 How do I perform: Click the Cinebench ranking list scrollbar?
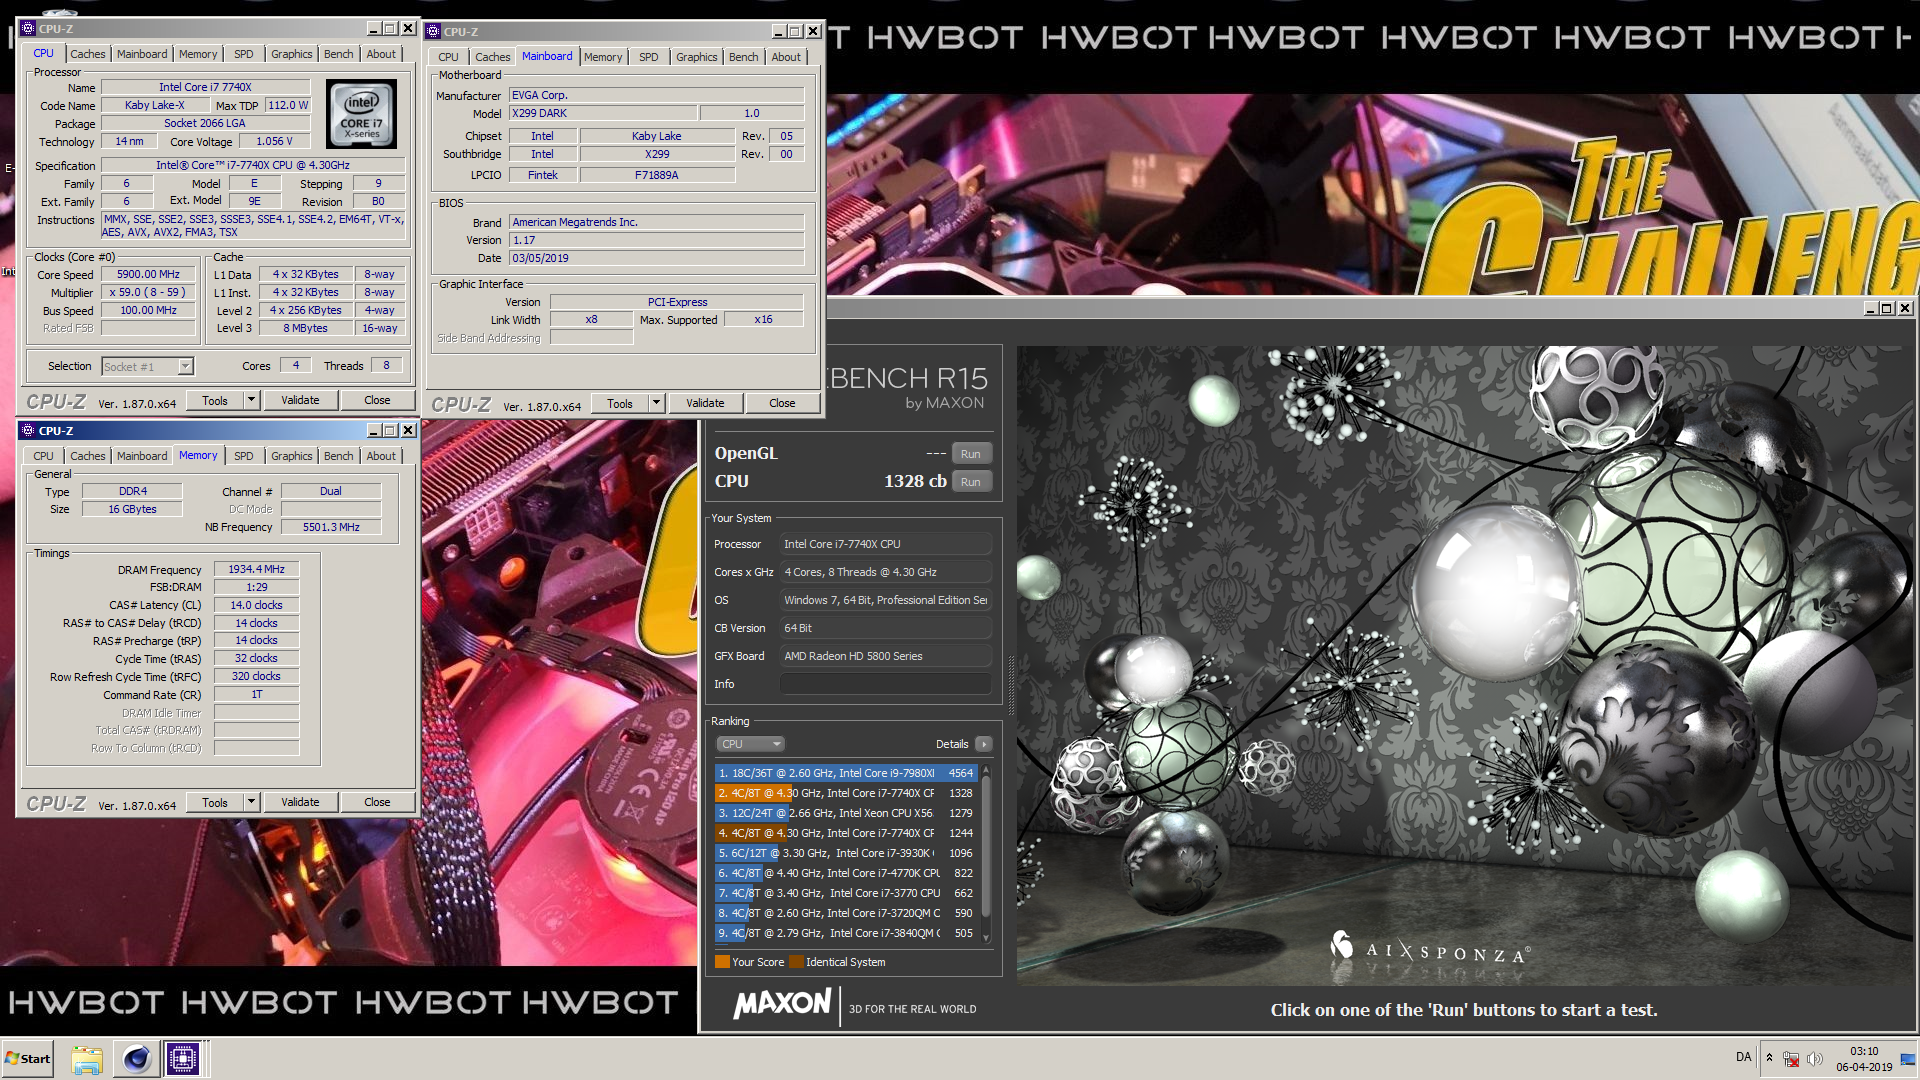(x=986, y=848)
